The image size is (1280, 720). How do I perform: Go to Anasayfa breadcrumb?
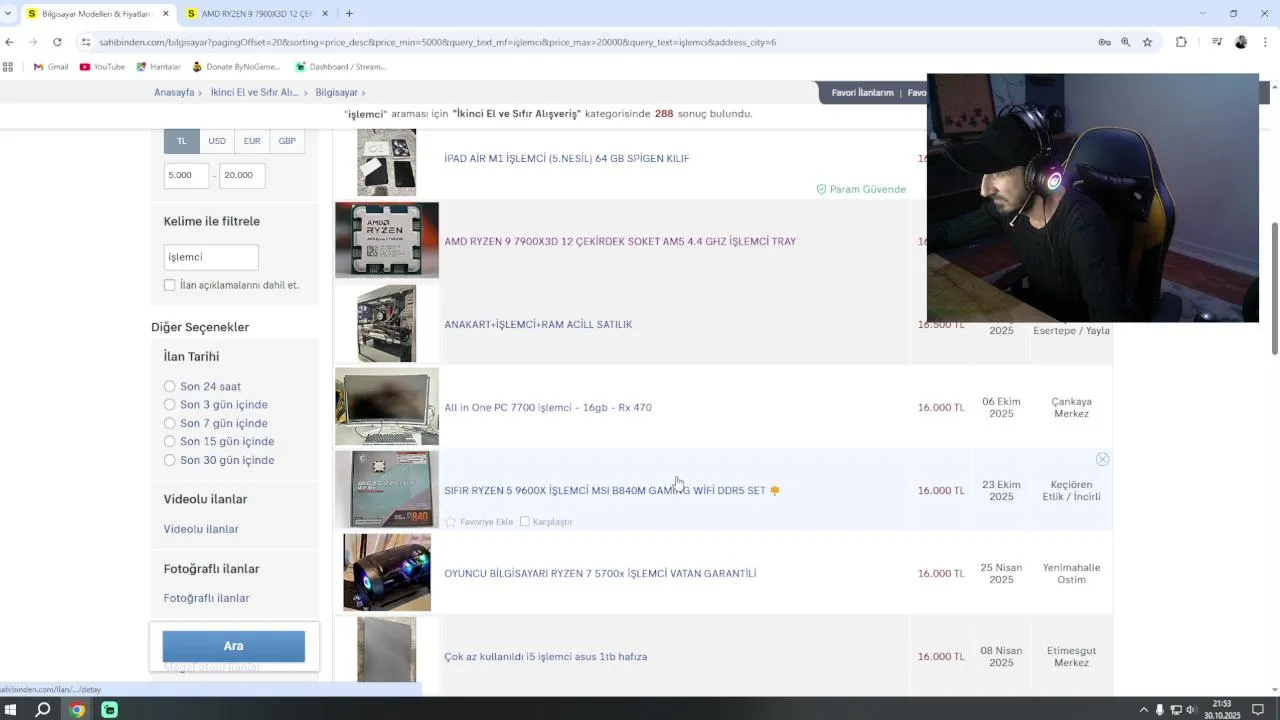click(x=174, y=92)
